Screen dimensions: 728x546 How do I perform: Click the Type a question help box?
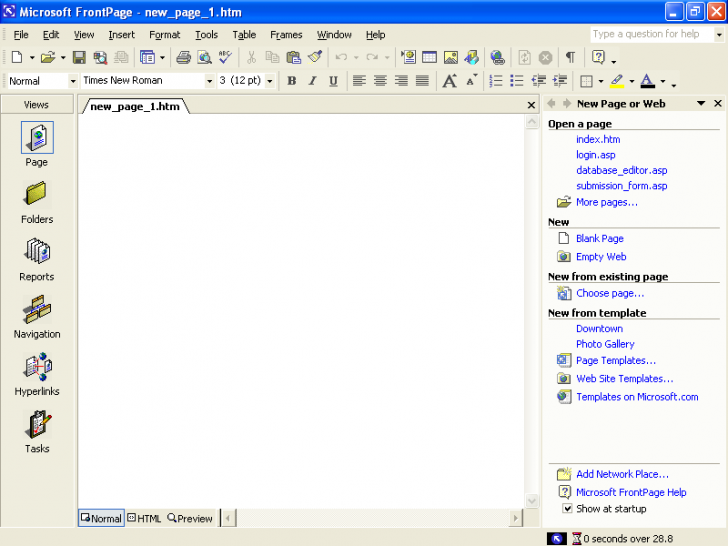coord(650,34)
